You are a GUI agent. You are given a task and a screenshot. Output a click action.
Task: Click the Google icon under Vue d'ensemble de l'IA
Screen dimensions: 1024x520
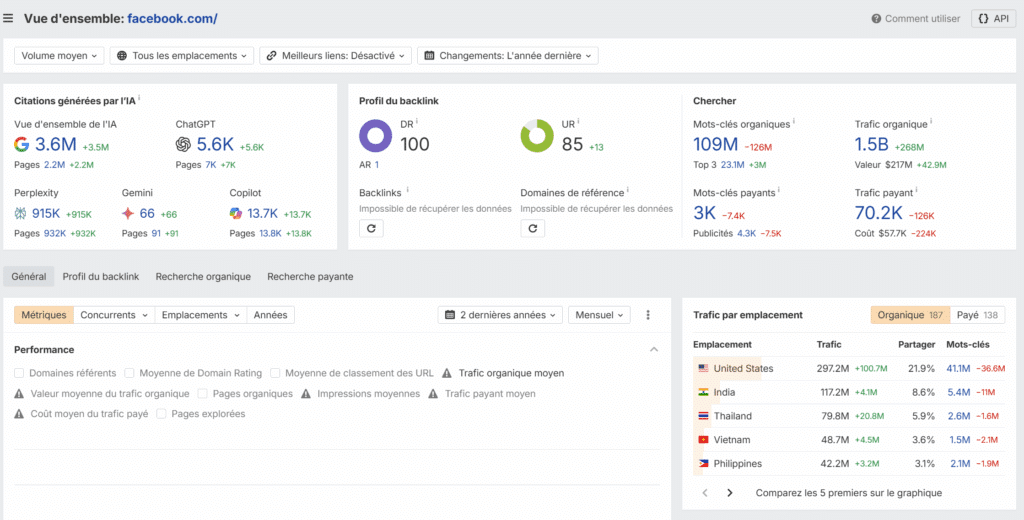coord(22,144)
